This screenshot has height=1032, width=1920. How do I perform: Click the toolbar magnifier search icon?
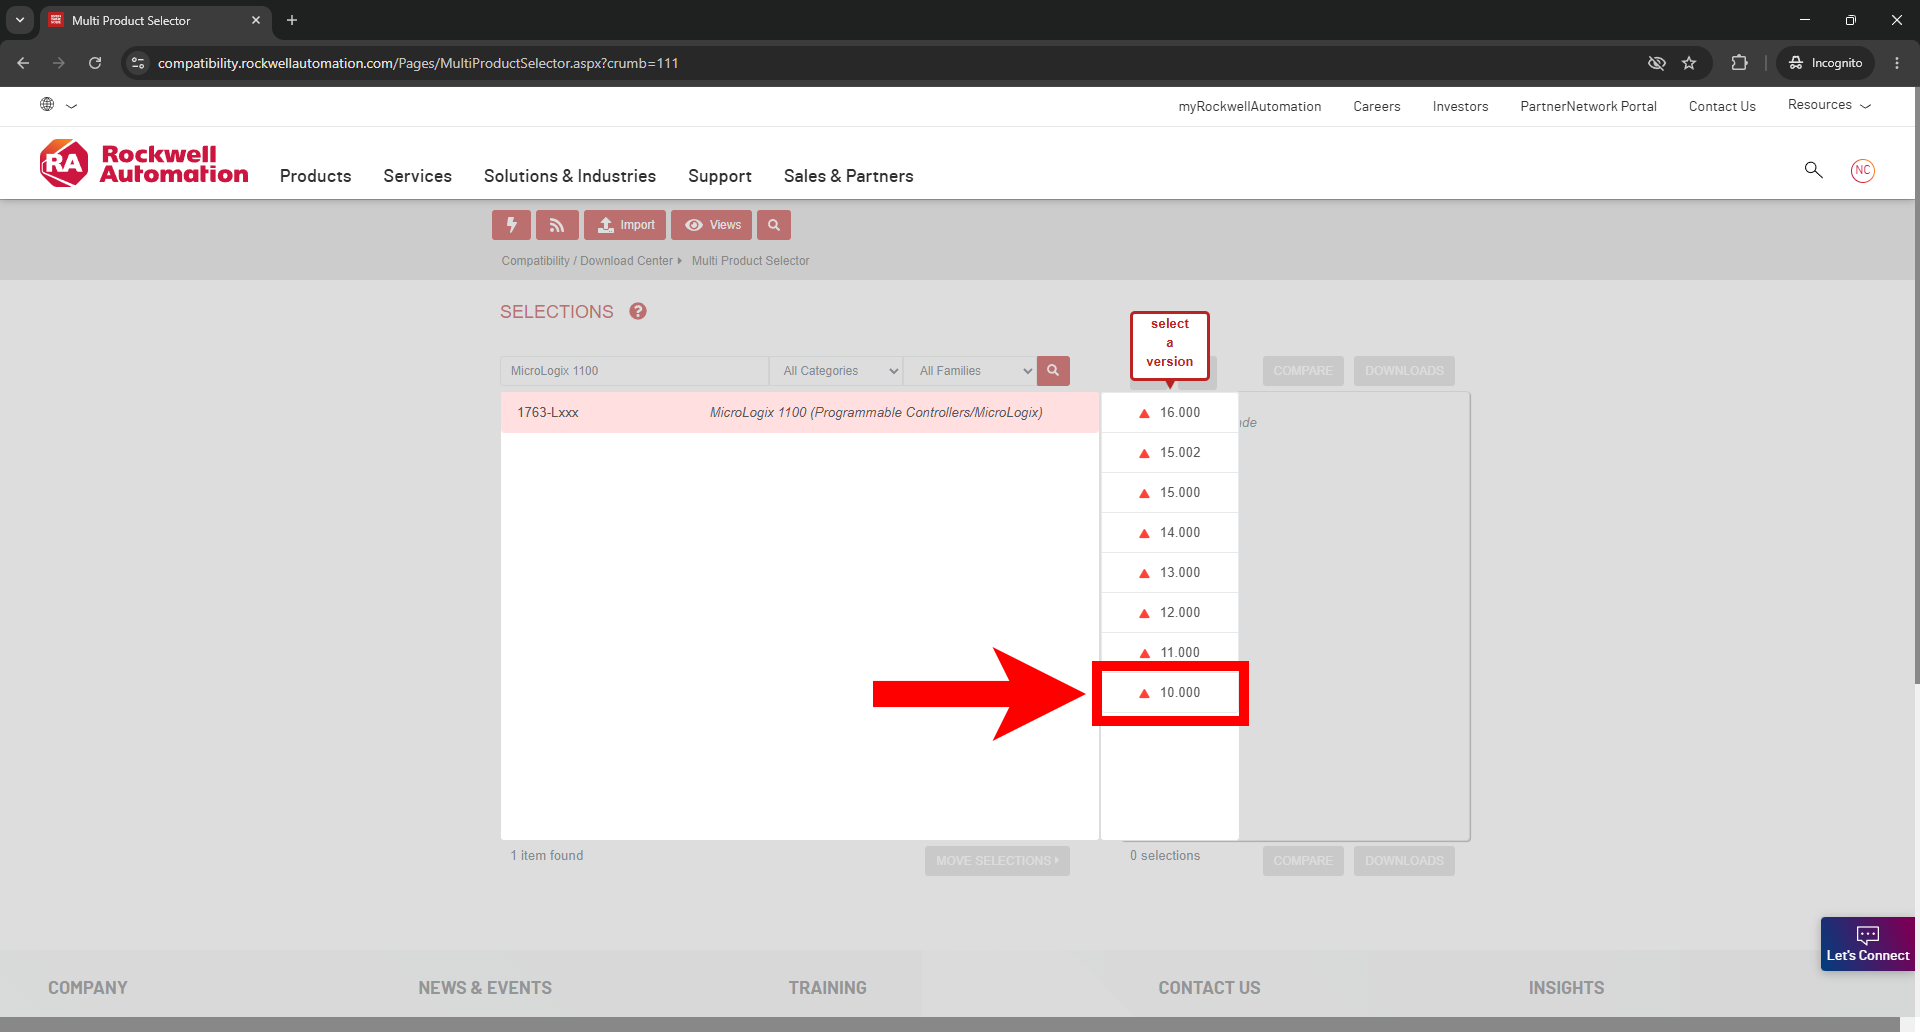pyautogui.click(x=774, y=225)
